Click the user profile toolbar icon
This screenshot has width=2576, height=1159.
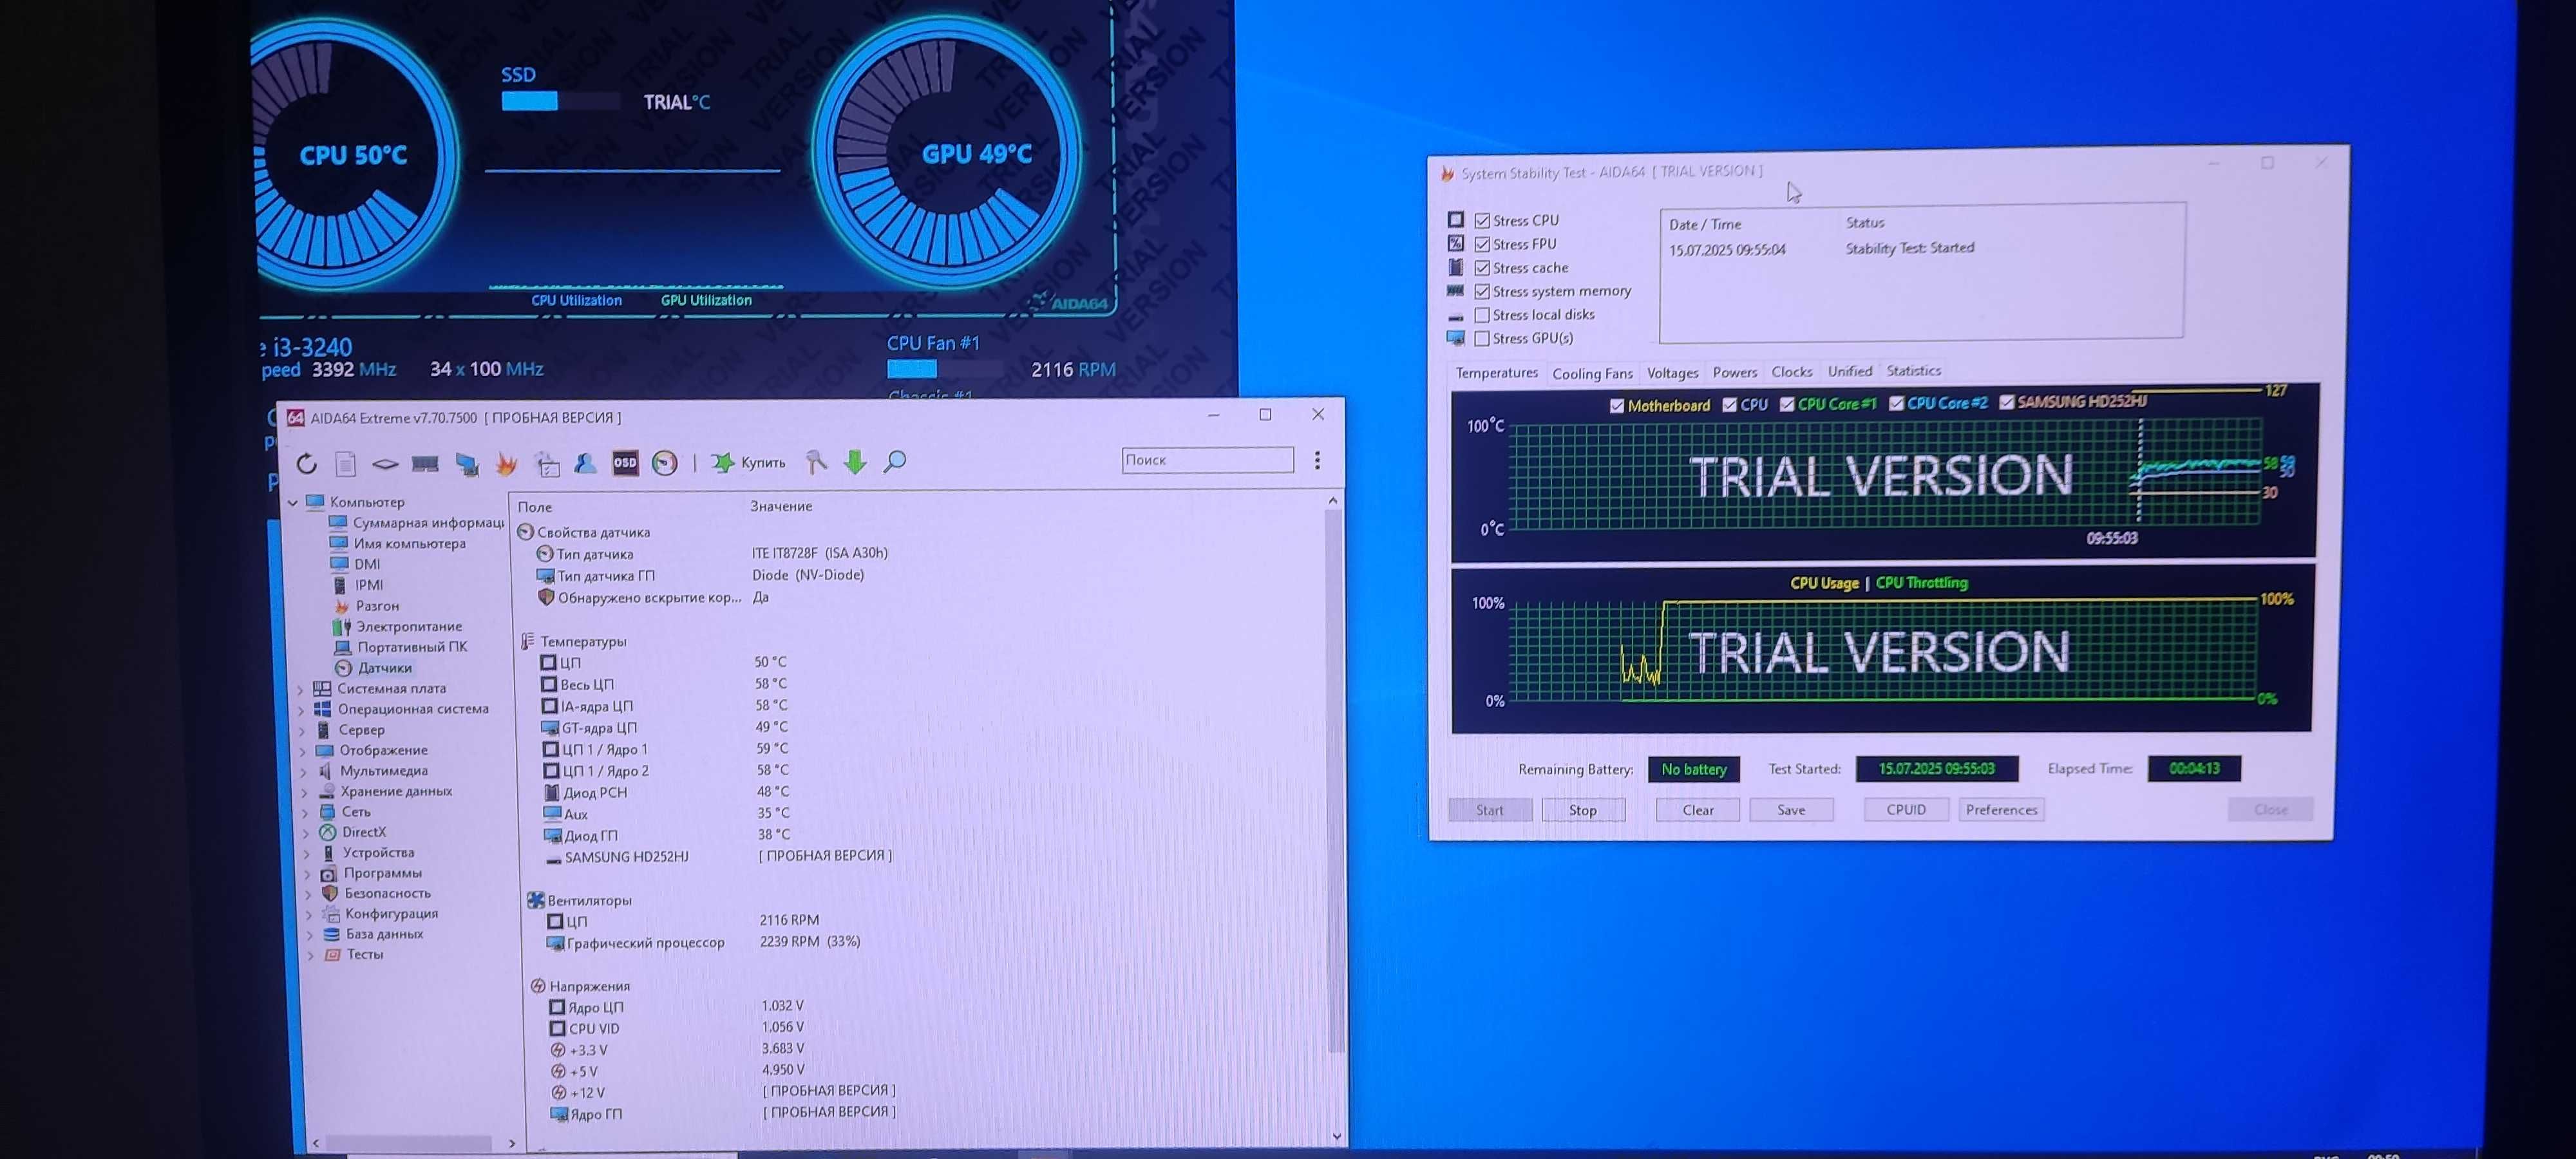pyautogui.click(x=585, y=463)
